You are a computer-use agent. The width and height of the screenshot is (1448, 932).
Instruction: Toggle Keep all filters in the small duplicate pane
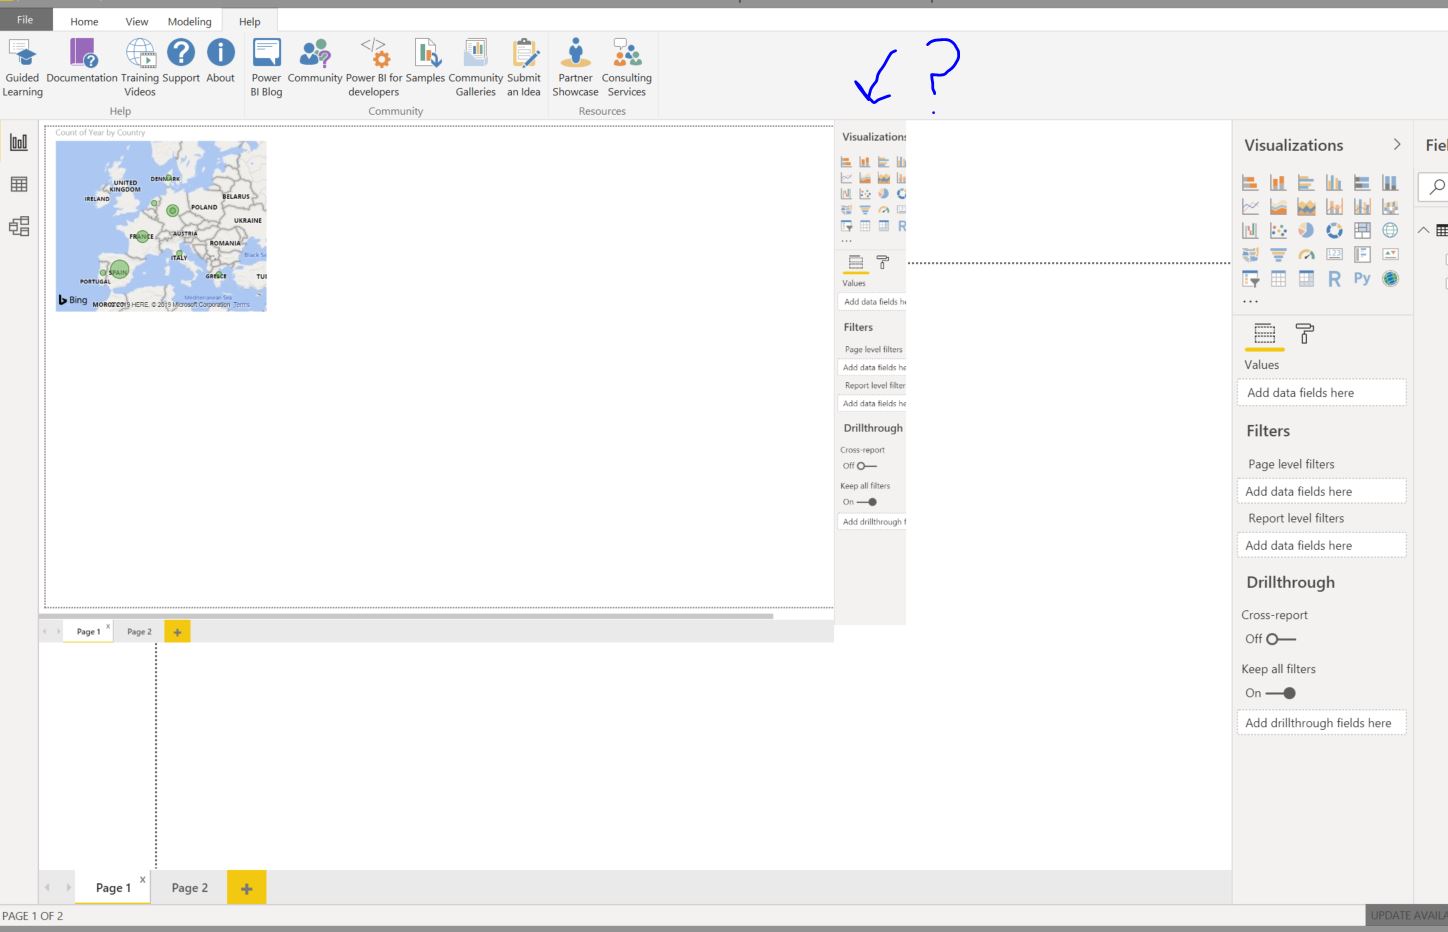click(x=867, y=502)
